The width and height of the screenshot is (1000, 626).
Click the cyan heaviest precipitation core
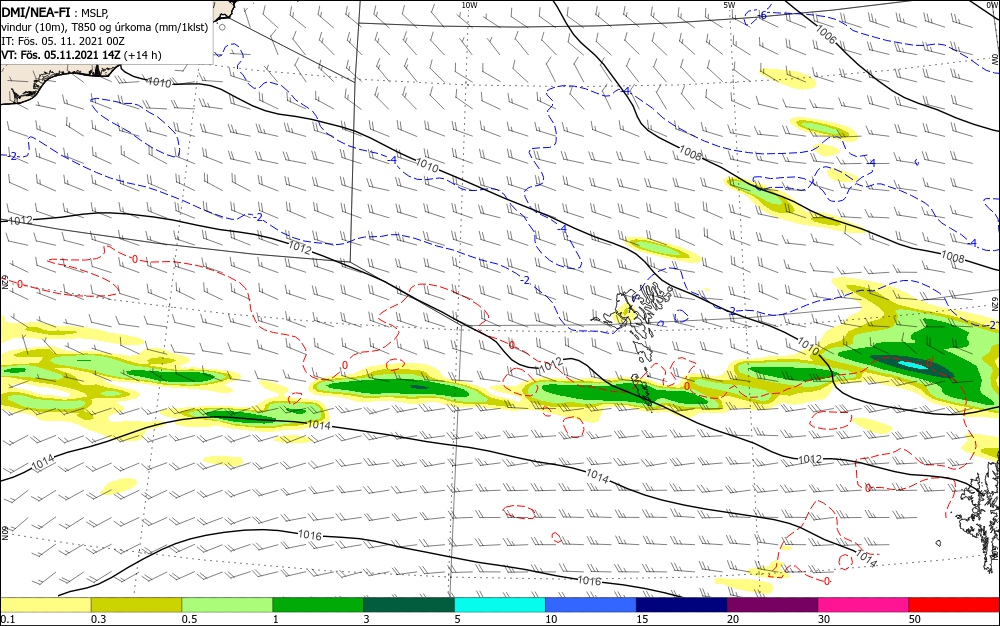pyautogui.click(x=914, y=365)
